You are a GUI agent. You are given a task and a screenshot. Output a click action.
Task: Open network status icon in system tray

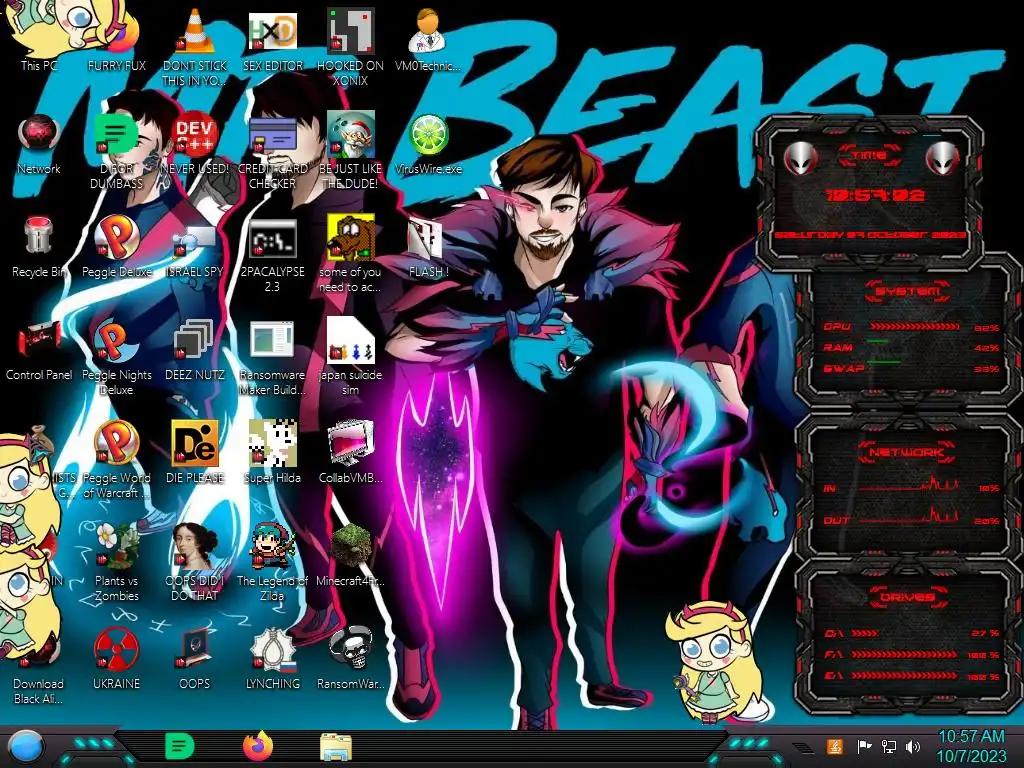(x=889, y=746)
